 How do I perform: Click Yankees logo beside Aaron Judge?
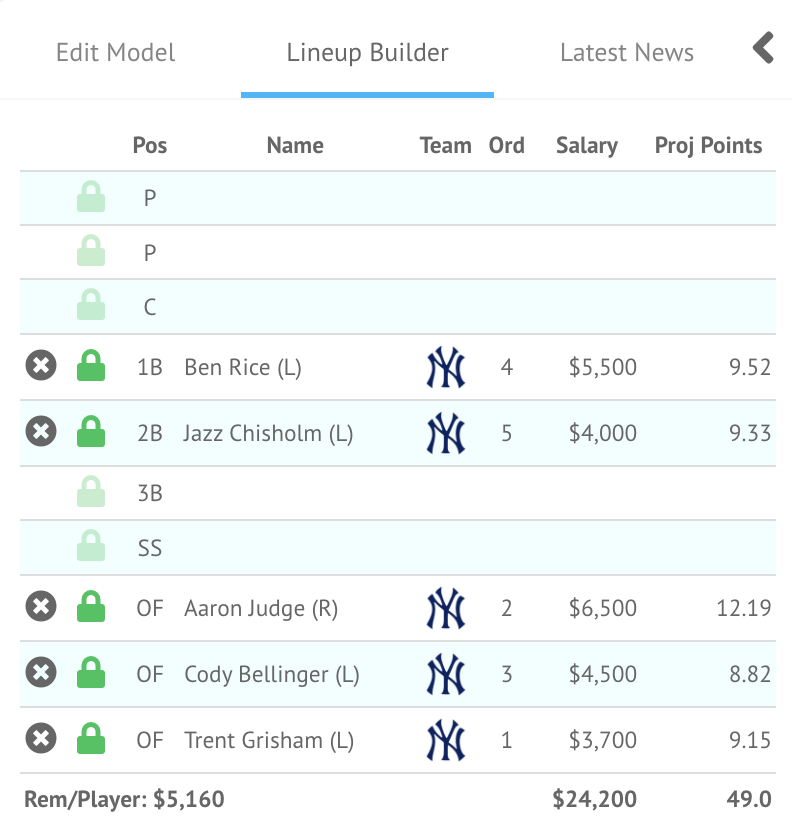point(445,607)
